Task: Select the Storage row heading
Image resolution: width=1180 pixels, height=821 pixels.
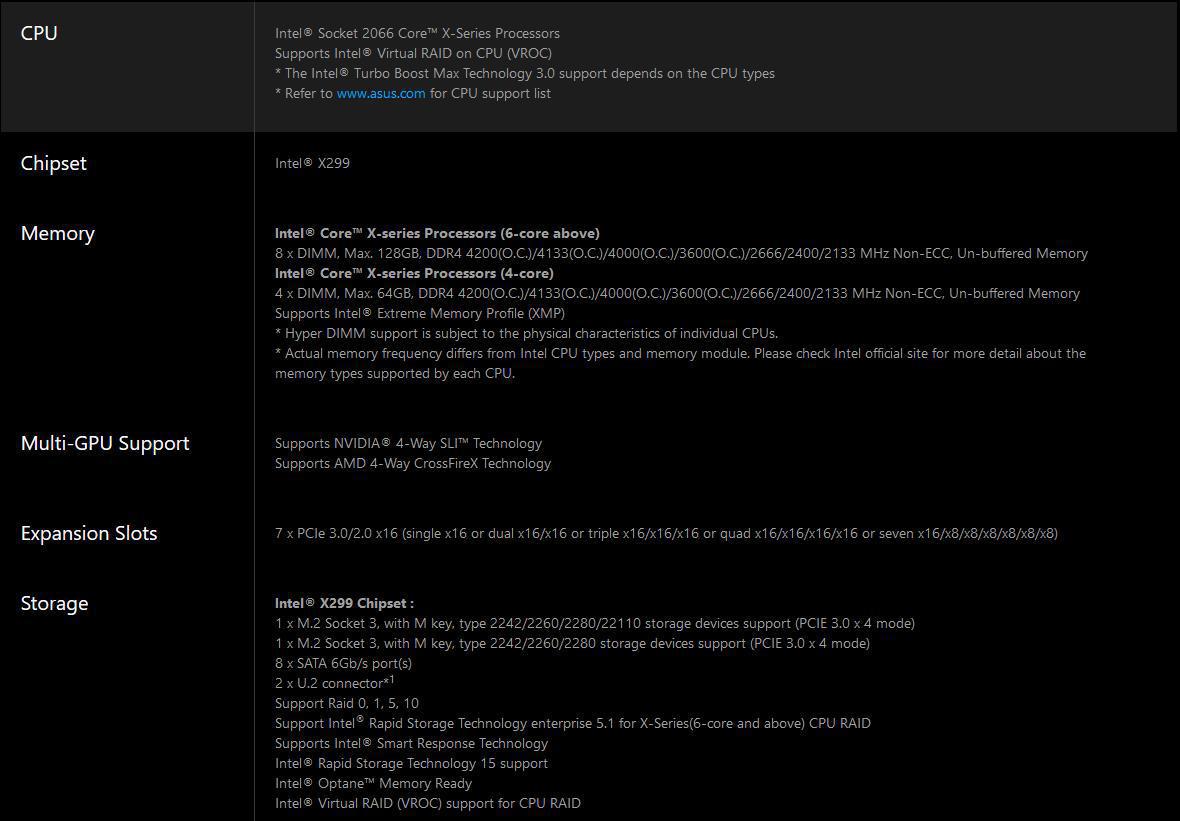Action: coord(54,604)
